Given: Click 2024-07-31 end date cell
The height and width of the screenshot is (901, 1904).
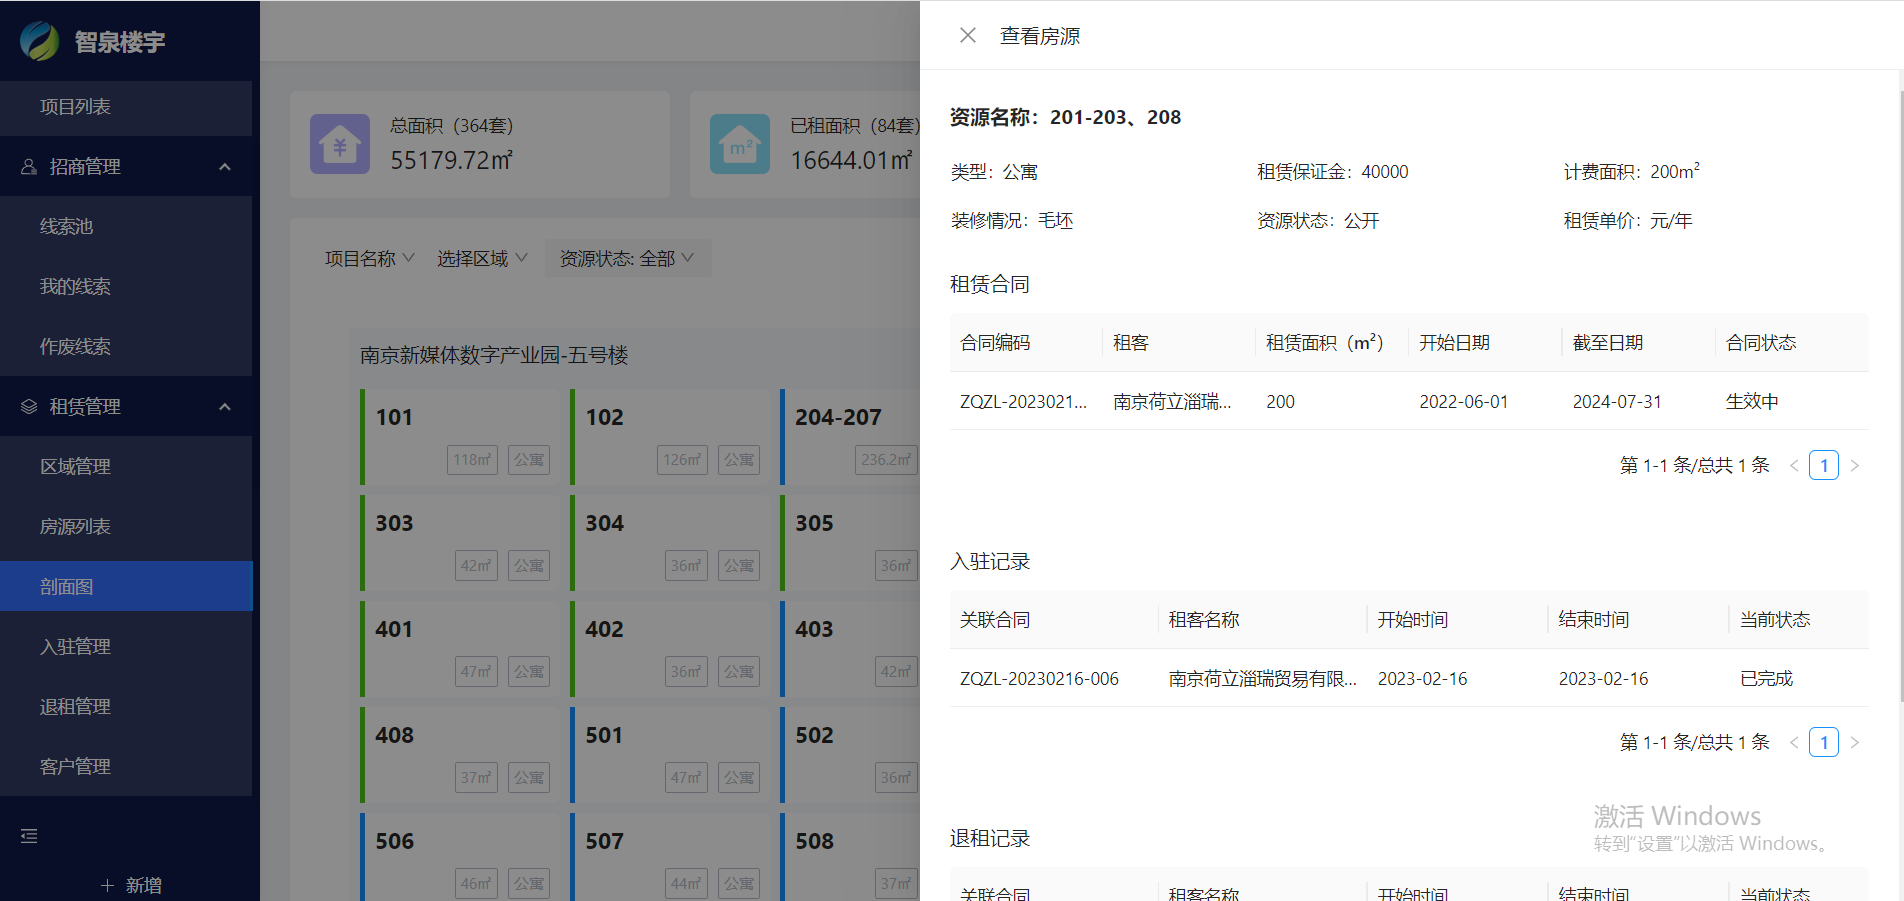Looking at the screenshot, I should pos(1617,402).
